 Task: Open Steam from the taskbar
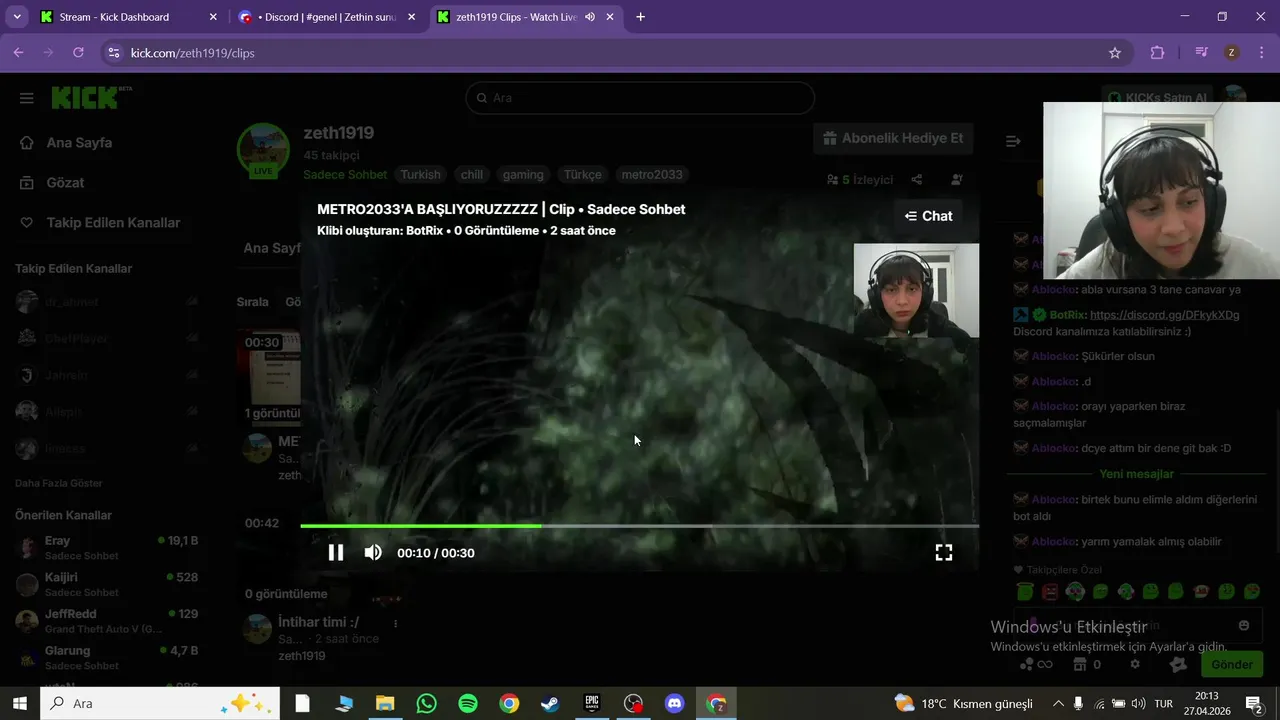pyautogui.click(x=550, y=703)
